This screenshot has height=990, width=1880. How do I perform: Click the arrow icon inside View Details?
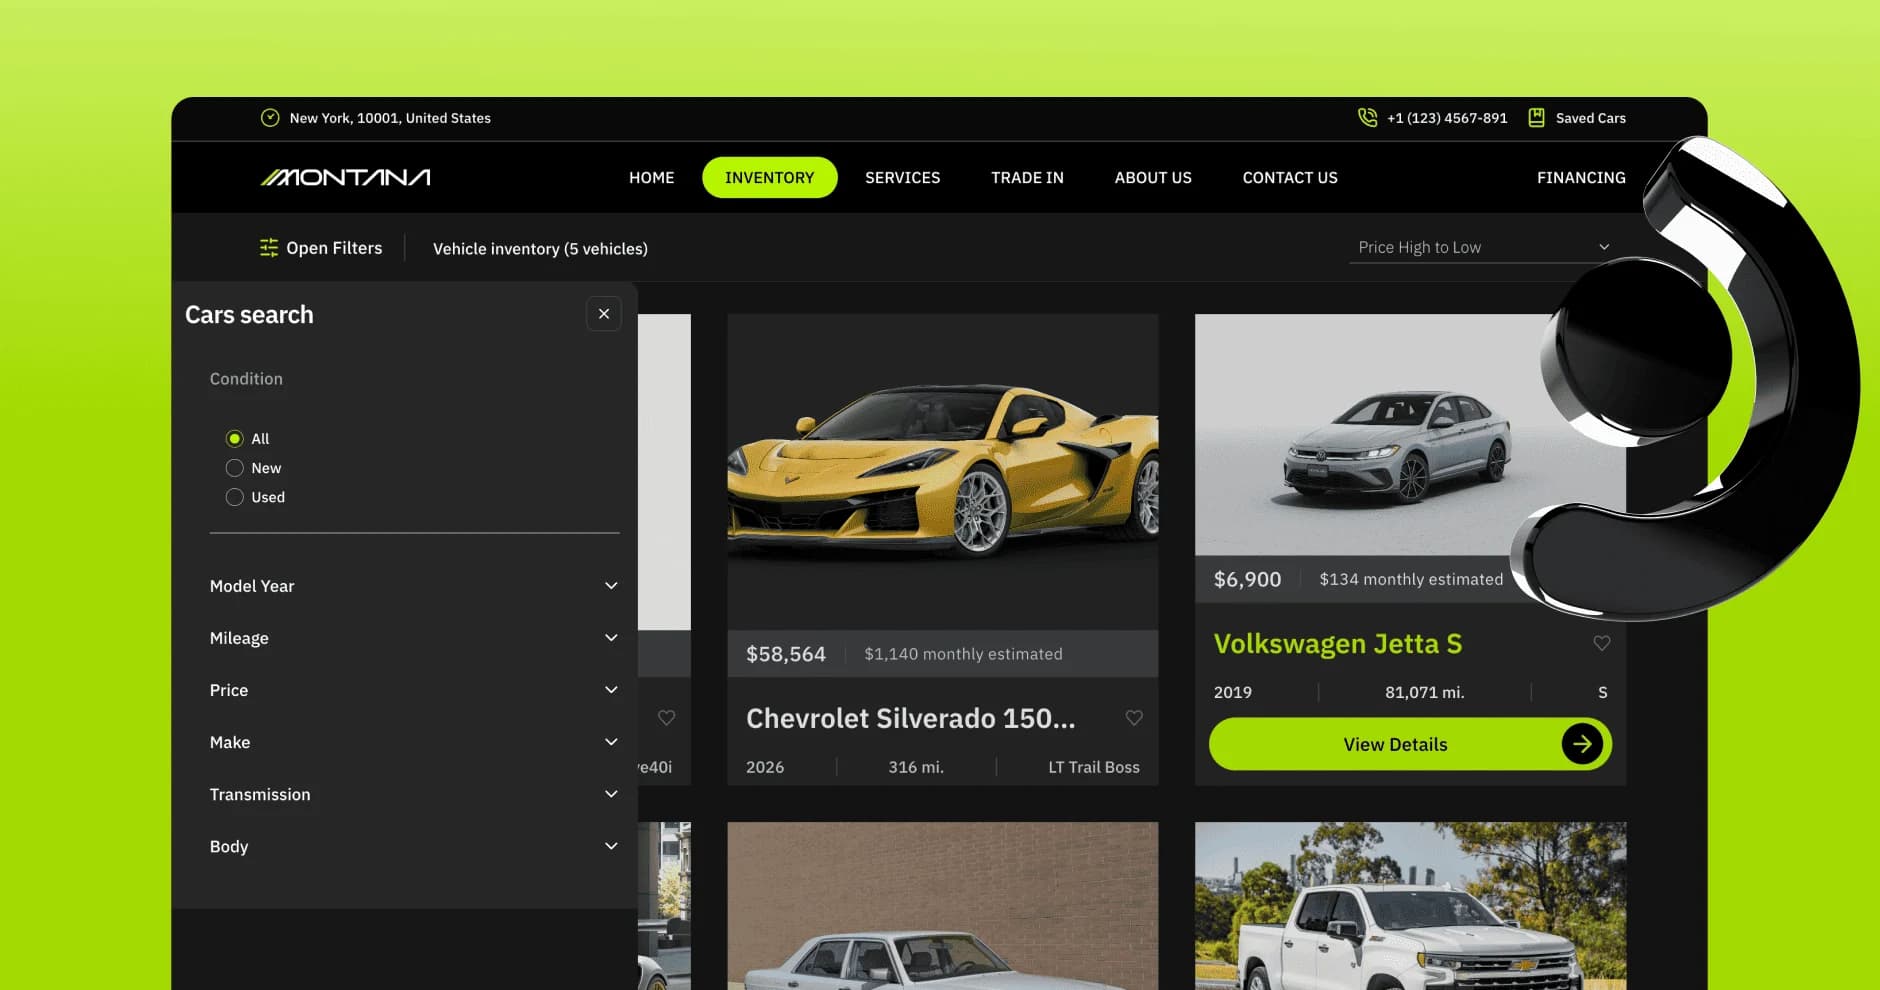(x=1581, y=744)
